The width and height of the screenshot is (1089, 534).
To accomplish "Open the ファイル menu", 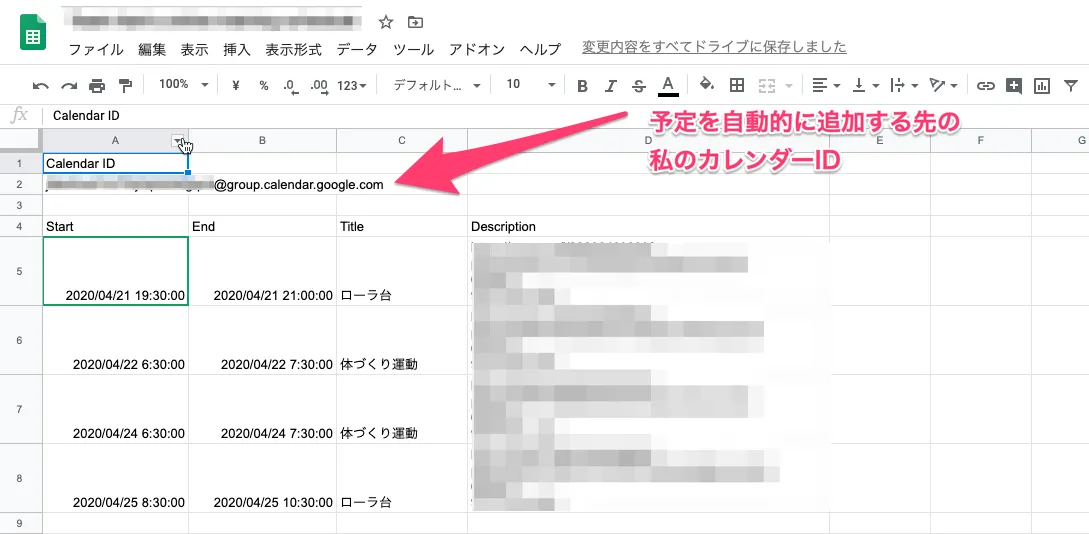I will [97, 49].
